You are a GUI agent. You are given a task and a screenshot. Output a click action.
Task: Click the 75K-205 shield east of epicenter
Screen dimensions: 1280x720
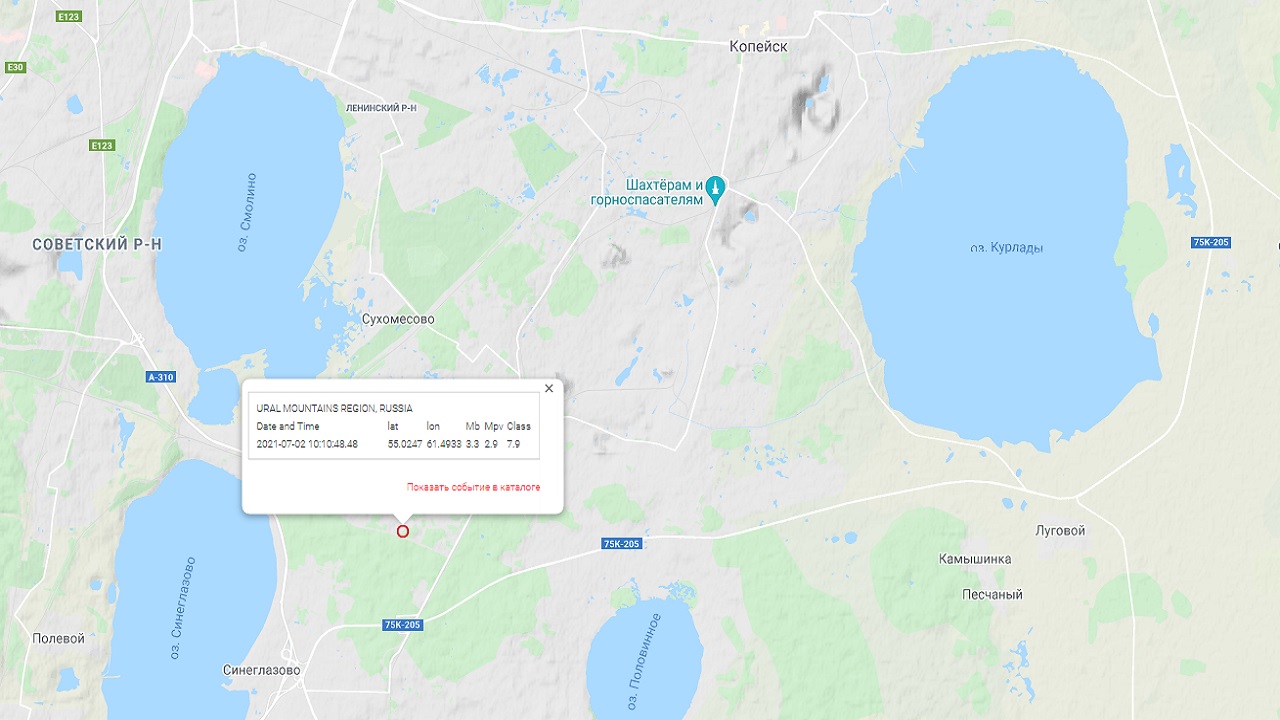coord(622,543)
